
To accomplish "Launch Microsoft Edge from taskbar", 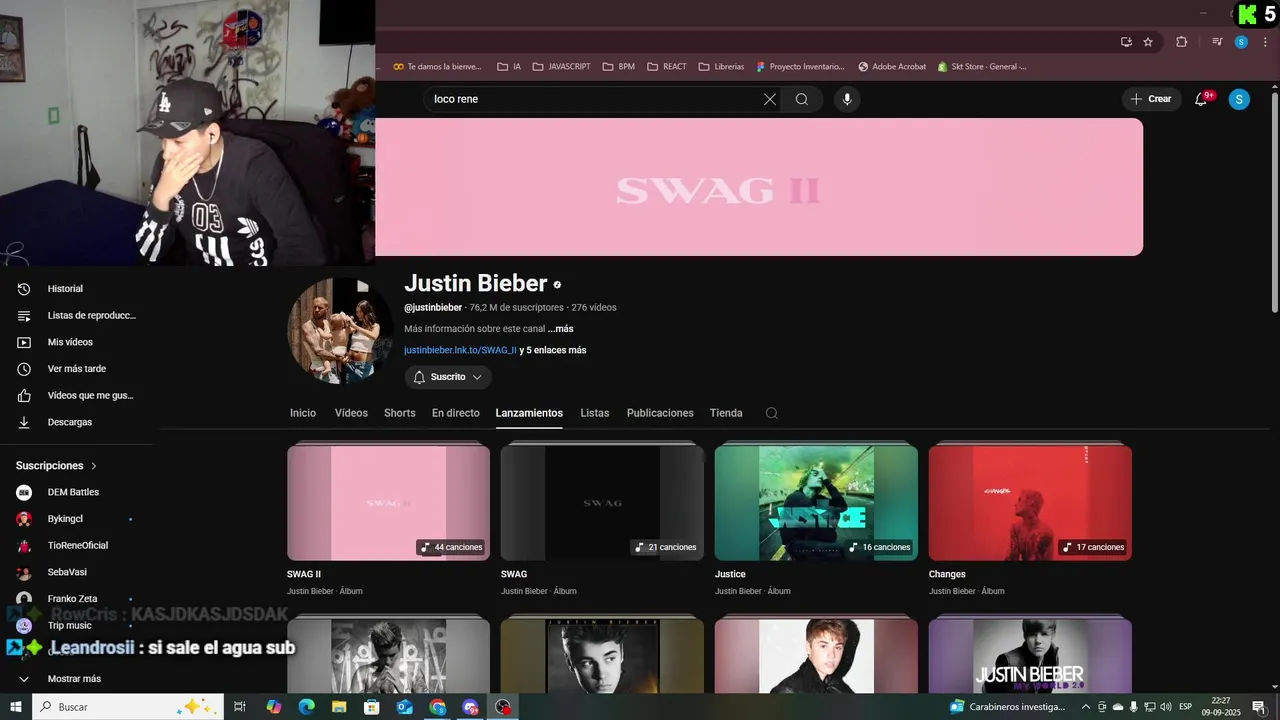I will point(307,707).
